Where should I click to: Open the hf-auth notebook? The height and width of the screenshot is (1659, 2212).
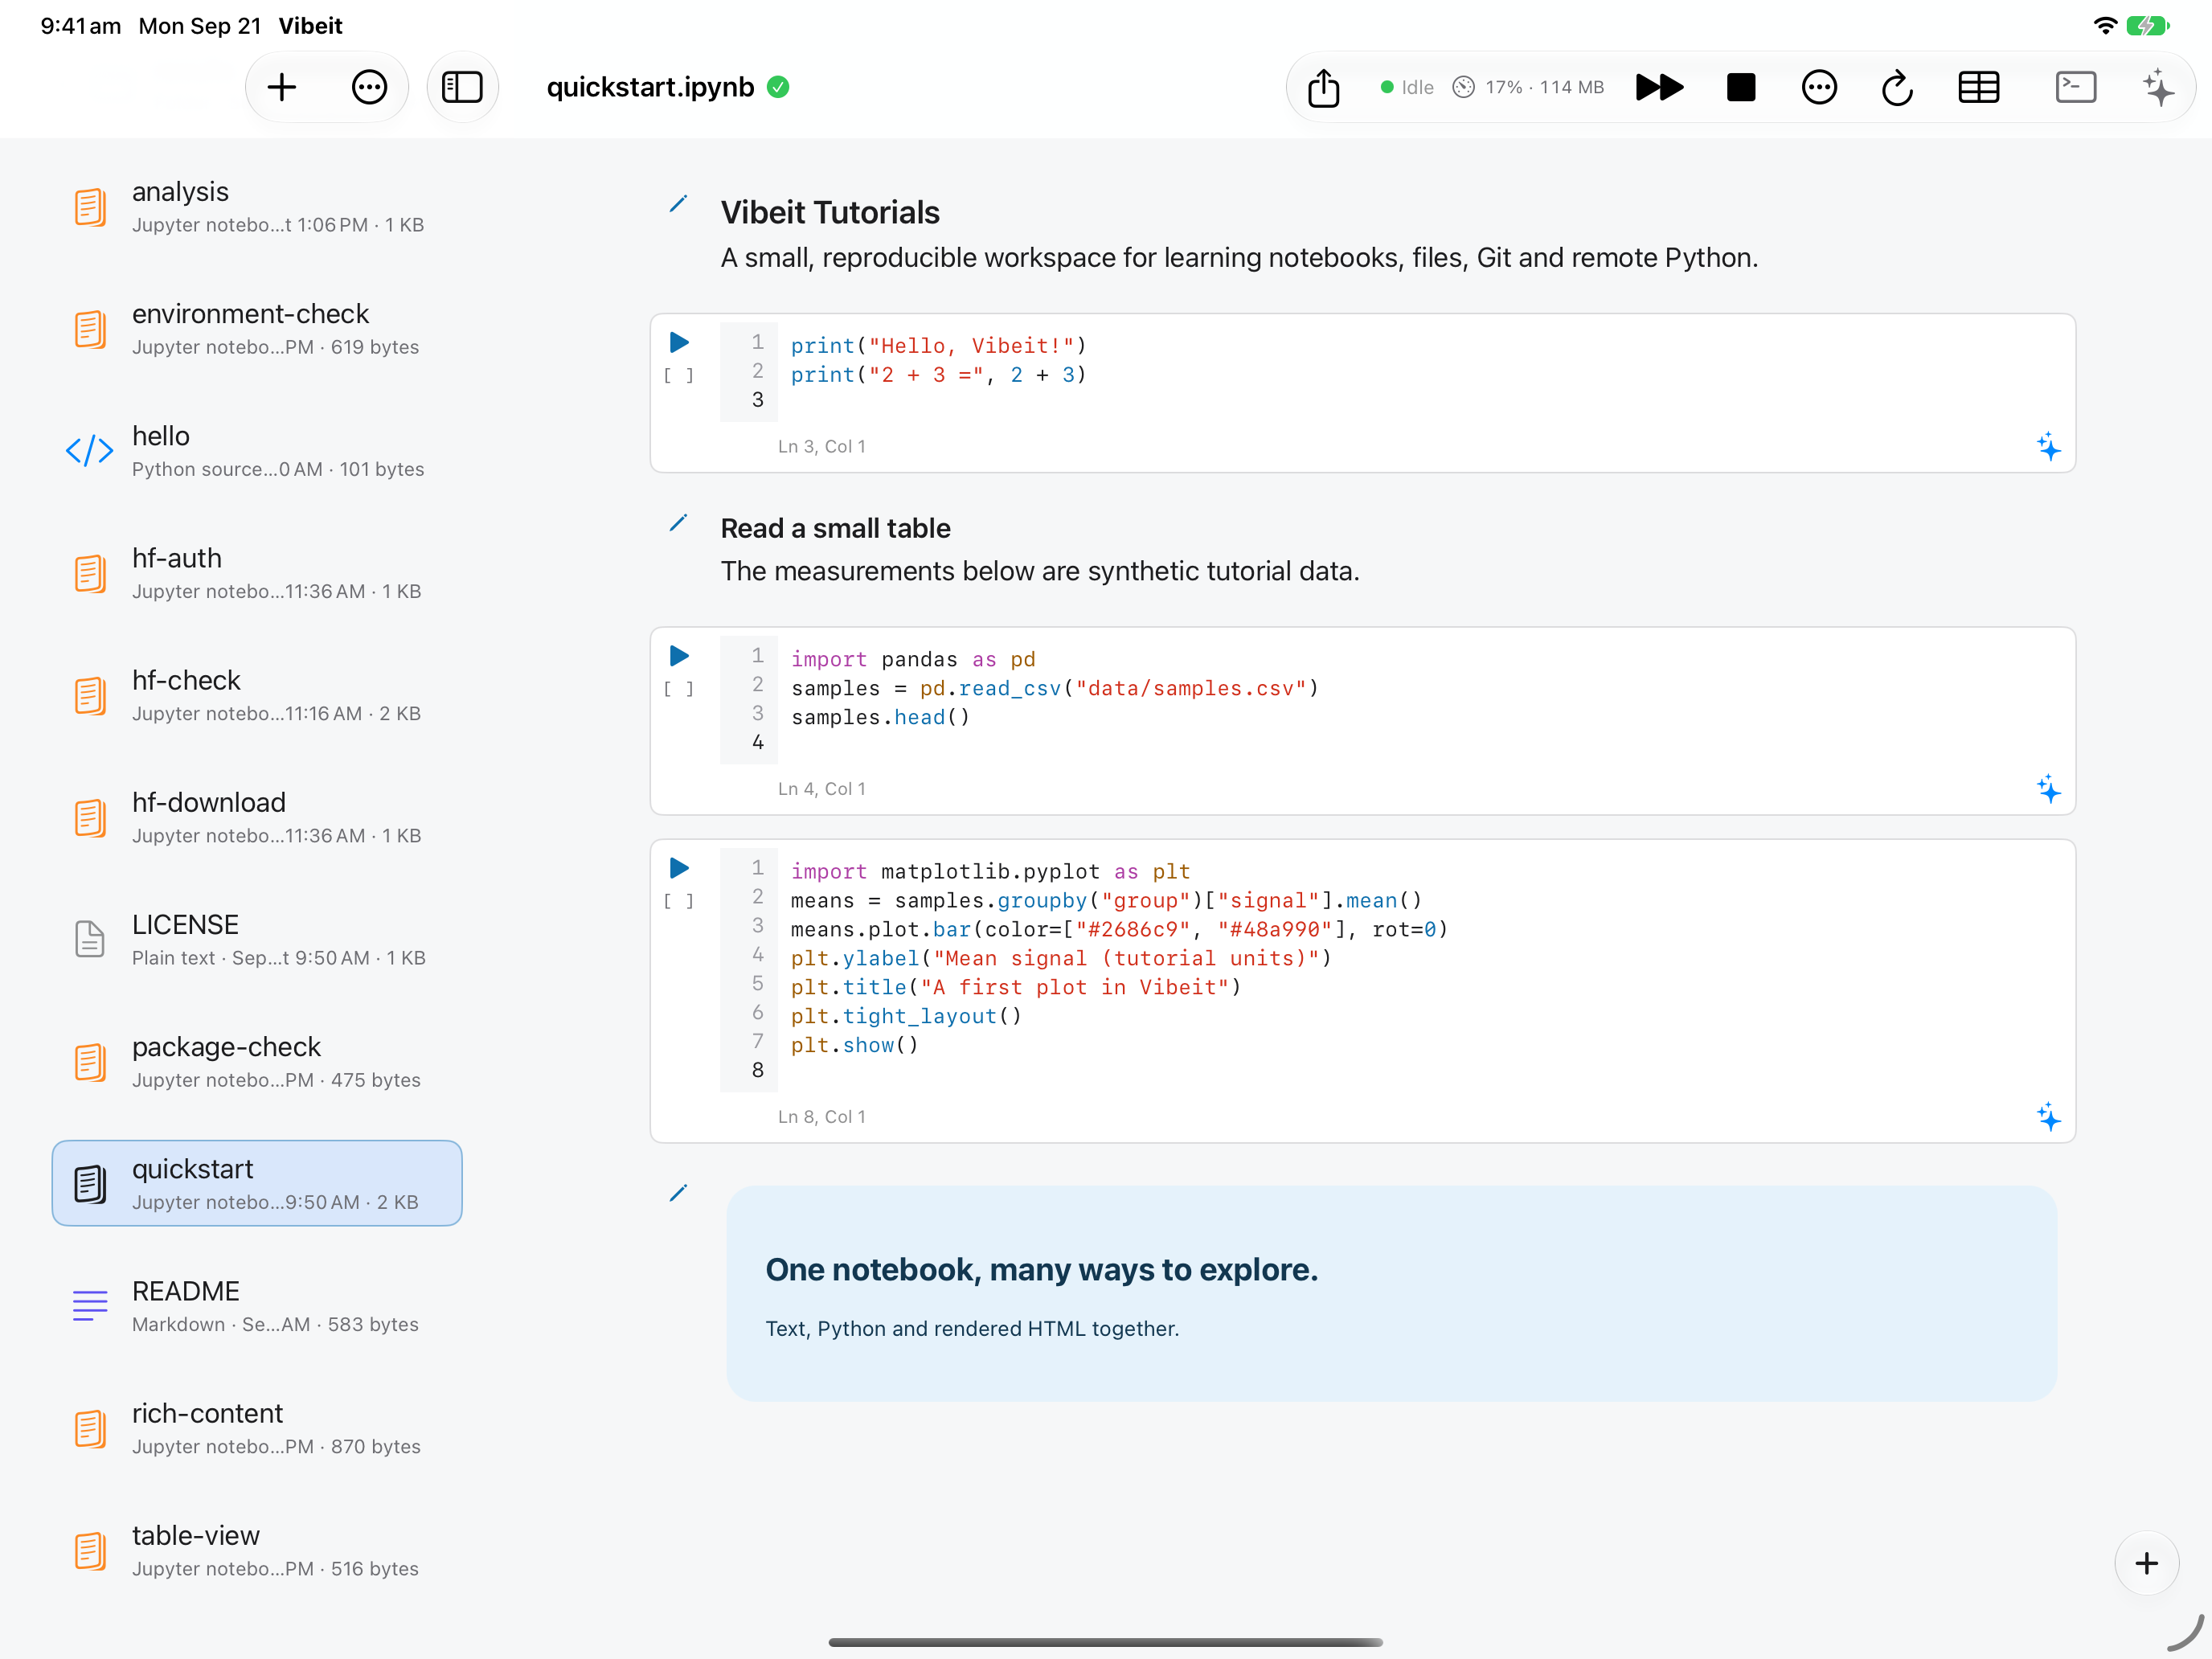[257, 572]
